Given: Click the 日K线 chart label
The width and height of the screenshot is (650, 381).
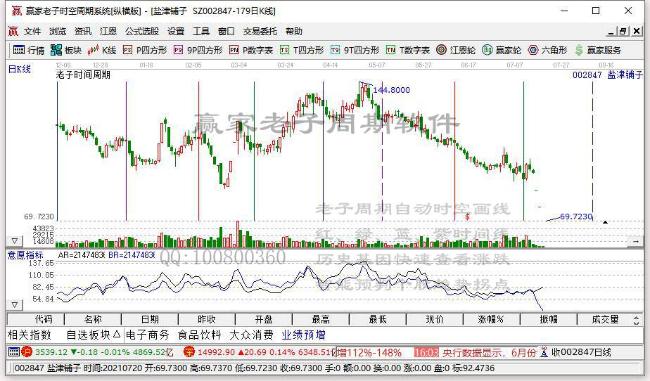Looking at the screenshot, I should coord(19,69).
